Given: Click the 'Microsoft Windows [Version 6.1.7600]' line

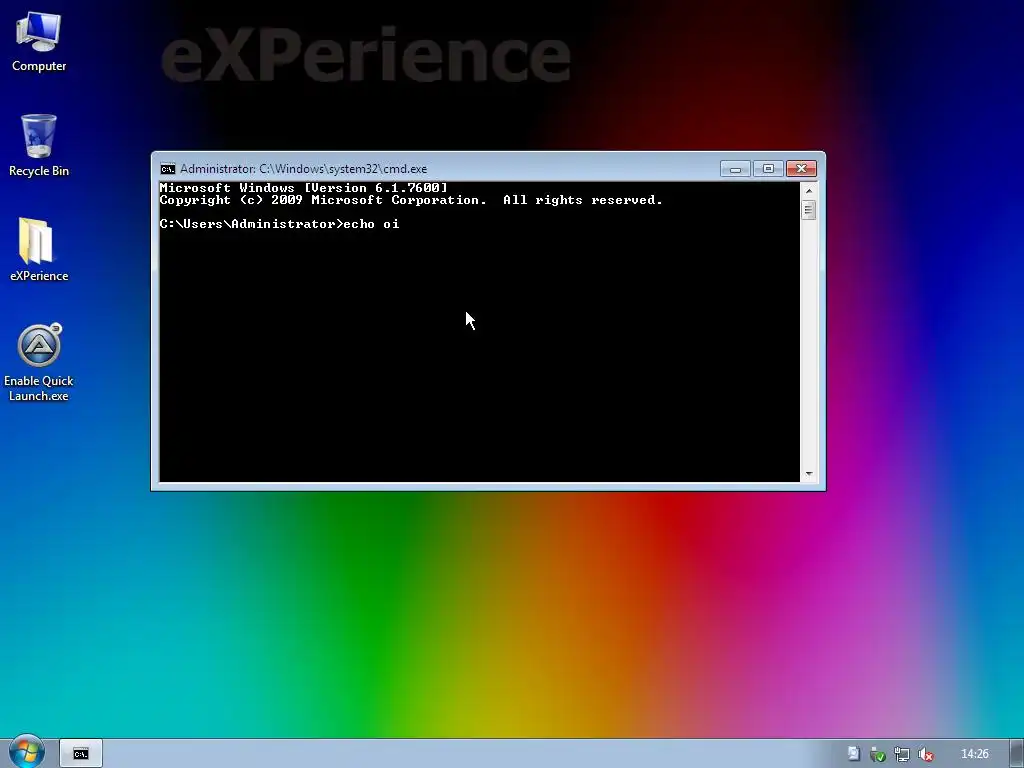Looking at the screenshot, I should pos(304,188).
